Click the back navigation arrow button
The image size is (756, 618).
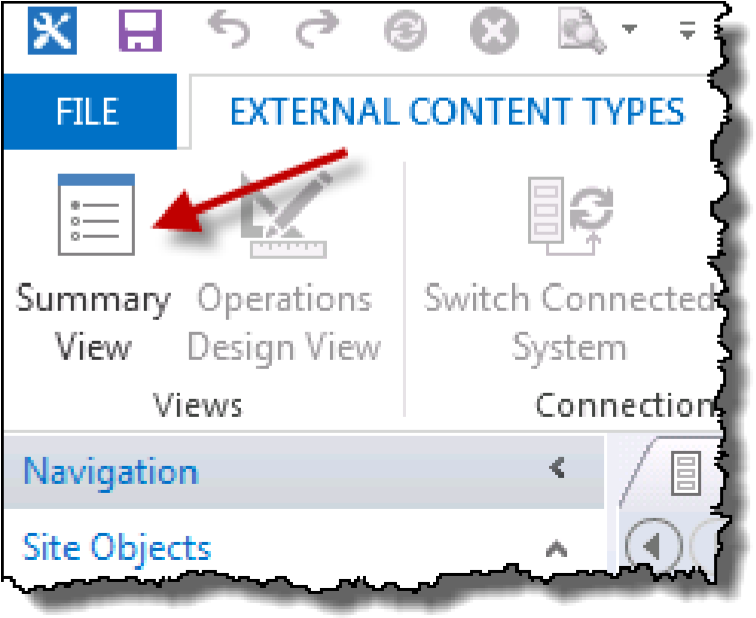click(x=653, y=546)
